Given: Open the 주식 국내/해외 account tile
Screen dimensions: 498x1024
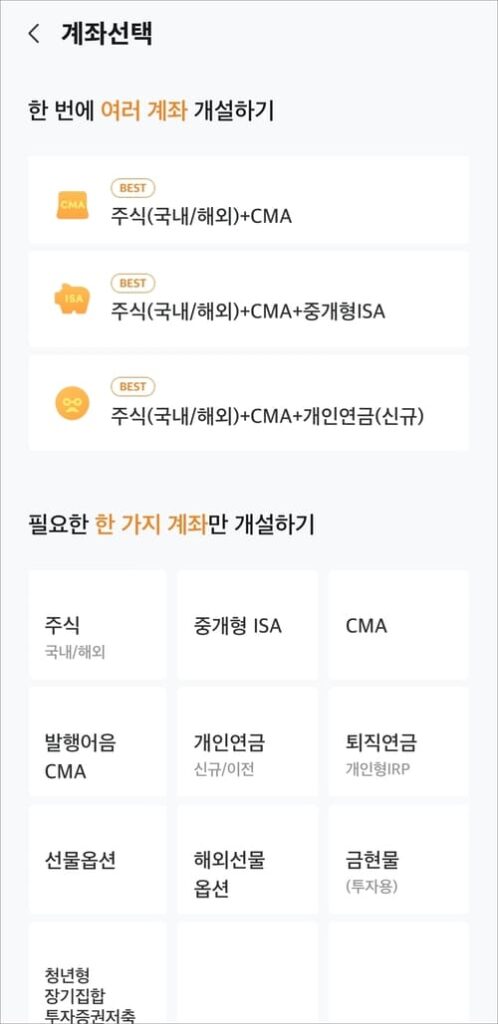Looking at the screenshot, I should 97,625.
